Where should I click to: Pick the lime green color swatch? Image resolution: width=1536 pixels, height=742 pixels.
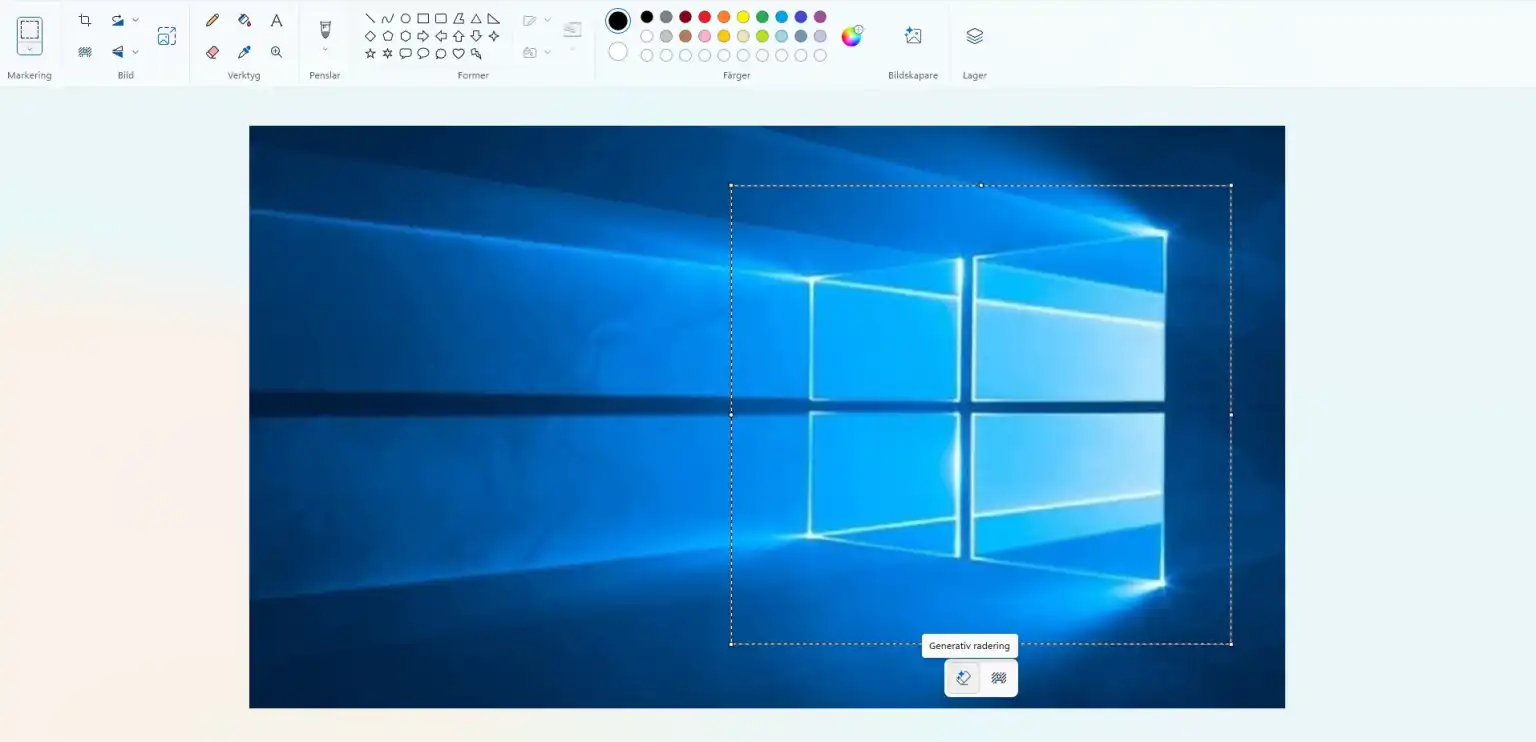(x=762, y=36)
